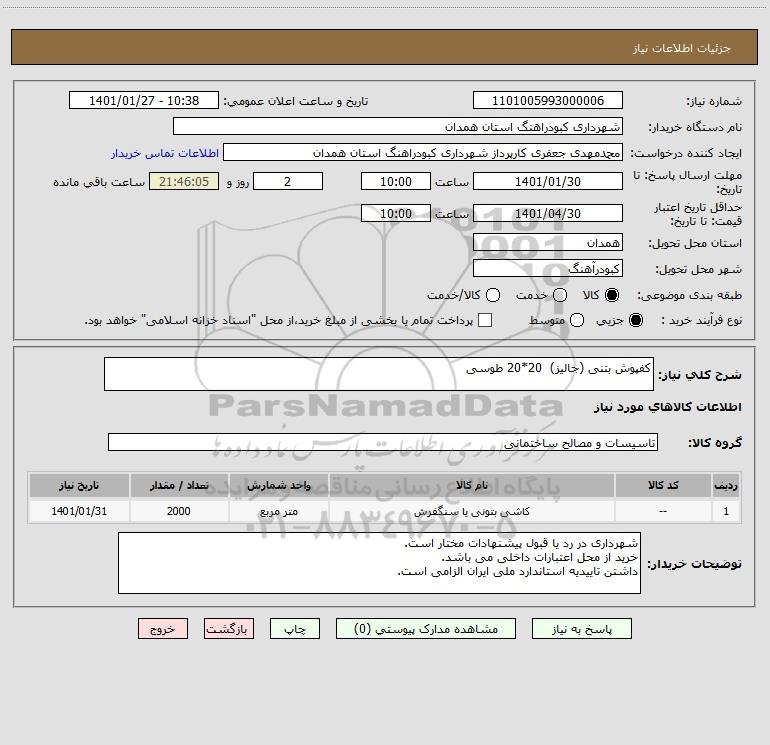Click the remaining days field showing 2

coord(288,181)
